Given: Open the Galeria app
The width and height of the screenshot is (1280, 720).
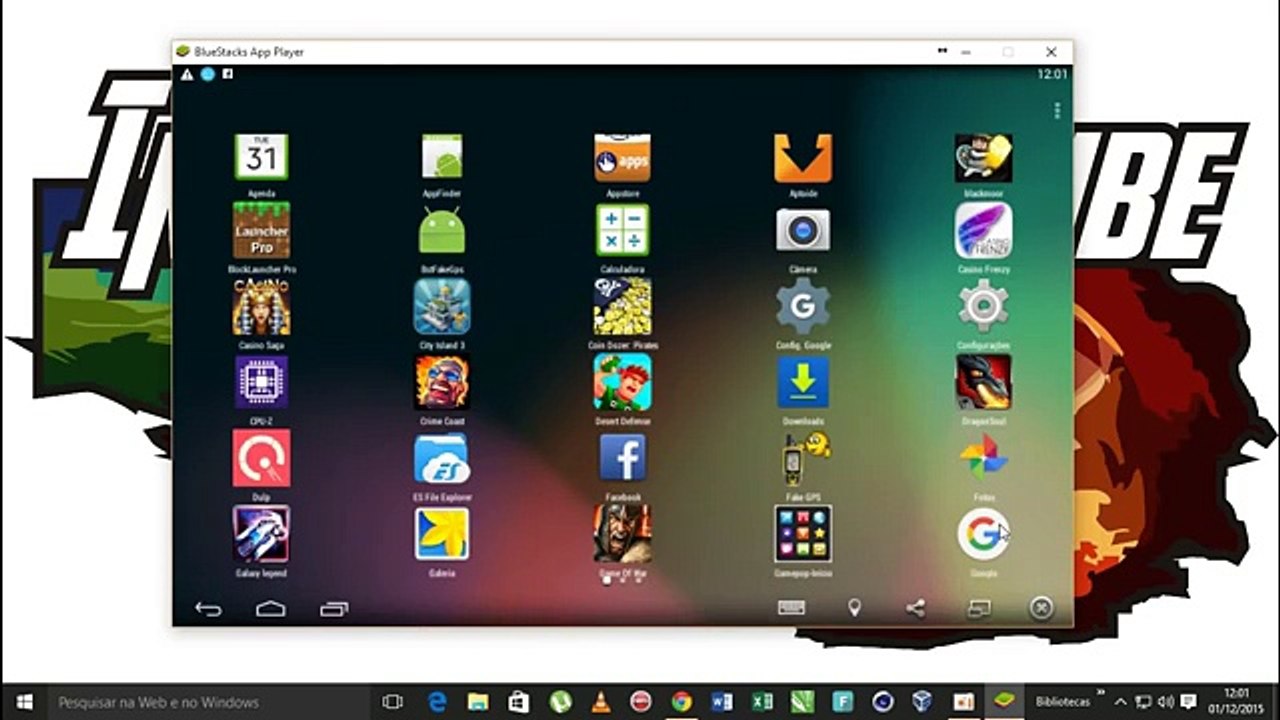Looking at the screenshot, I should [x=442, y=534].
